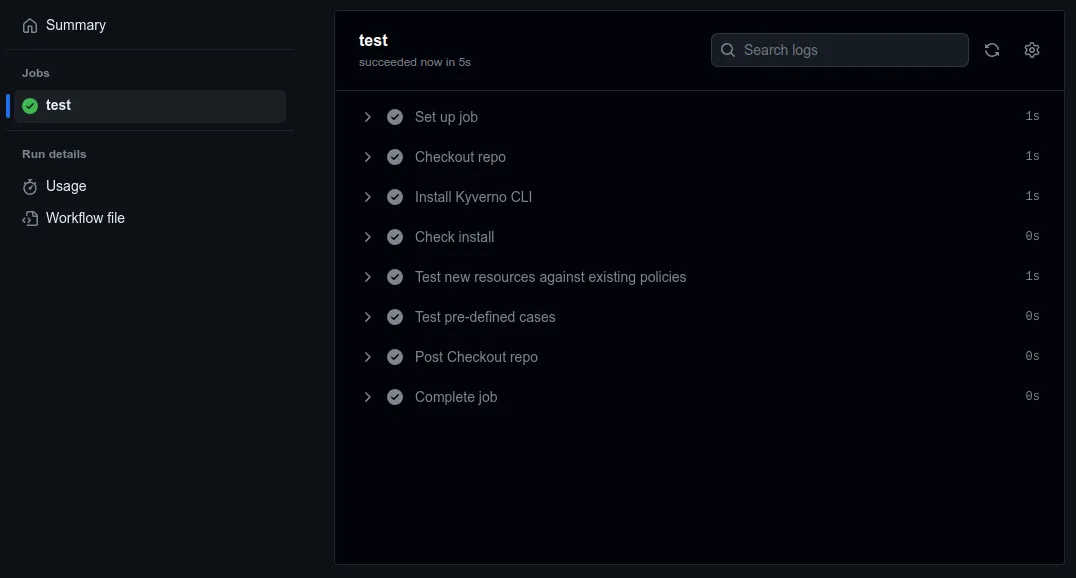Click the magnifier icon in Search logs
Screen dimensions: 1076x578
pyautogui.click(x=728, y=50)
